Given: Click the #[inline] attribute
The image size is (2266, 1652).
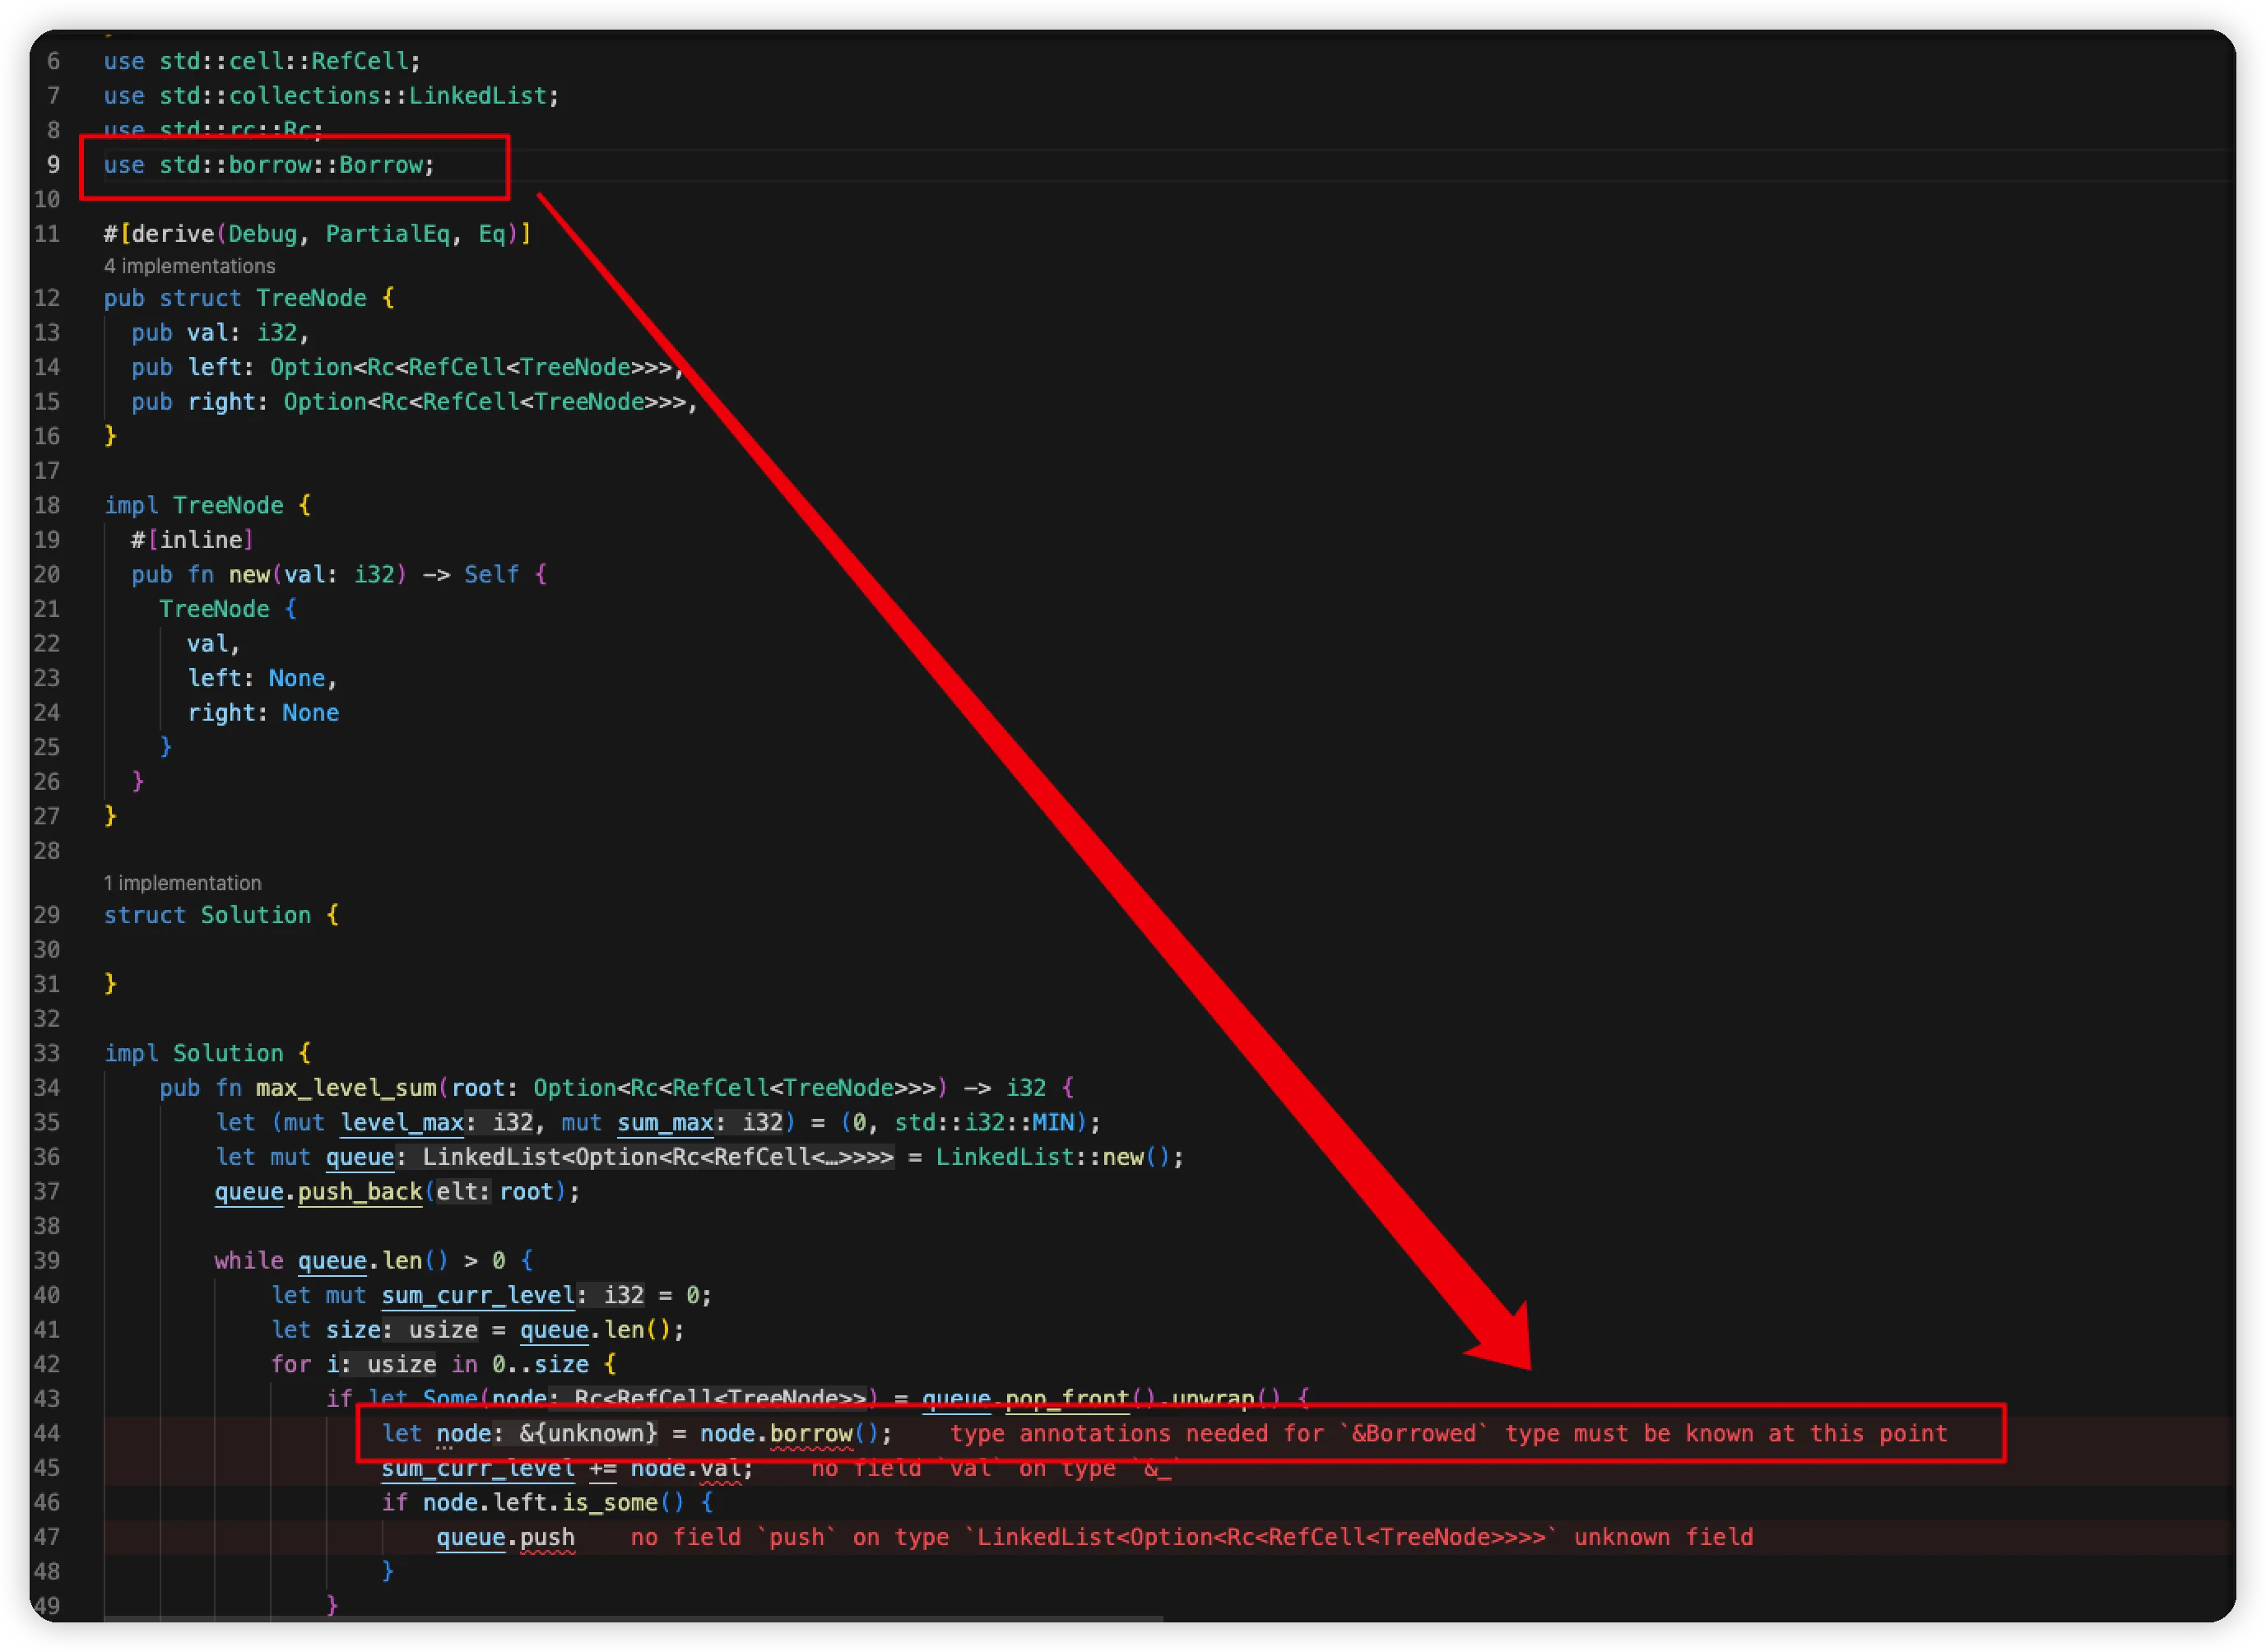Looking at the screenshot, I should click(x=192, y=540).
